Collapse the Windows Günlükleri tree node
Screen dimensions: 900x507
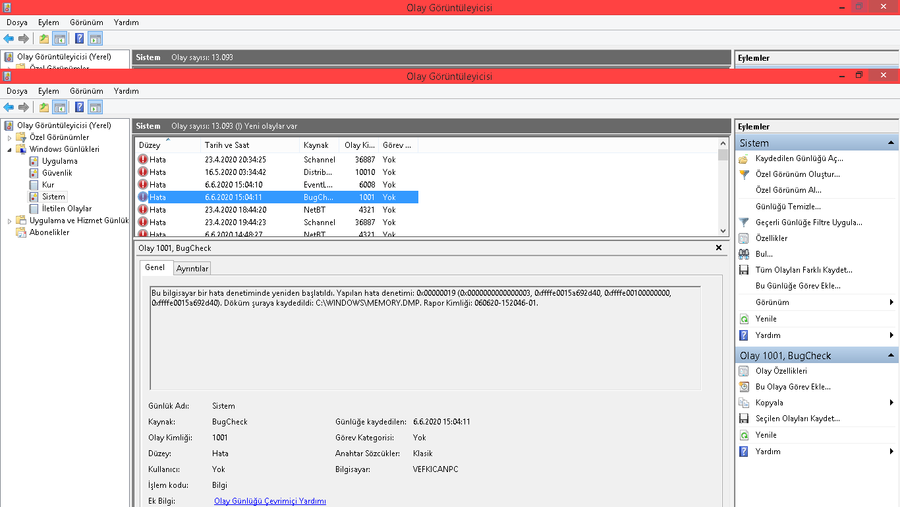(10, 149)
